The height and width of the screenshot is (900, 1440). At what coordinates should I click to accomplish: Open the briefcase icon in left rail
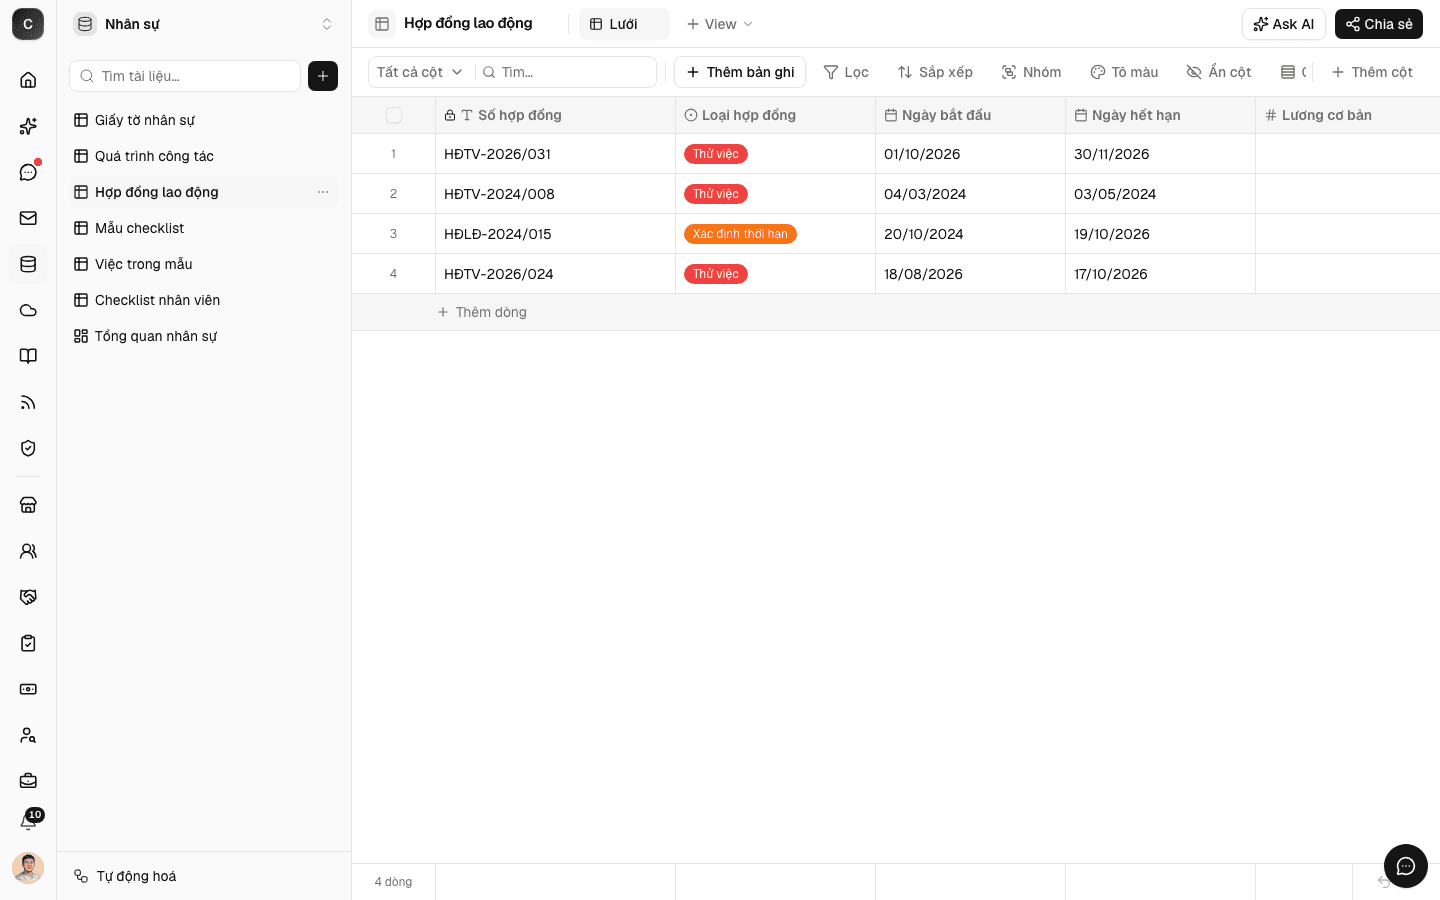pyautogui.click(x=28, y=781)
